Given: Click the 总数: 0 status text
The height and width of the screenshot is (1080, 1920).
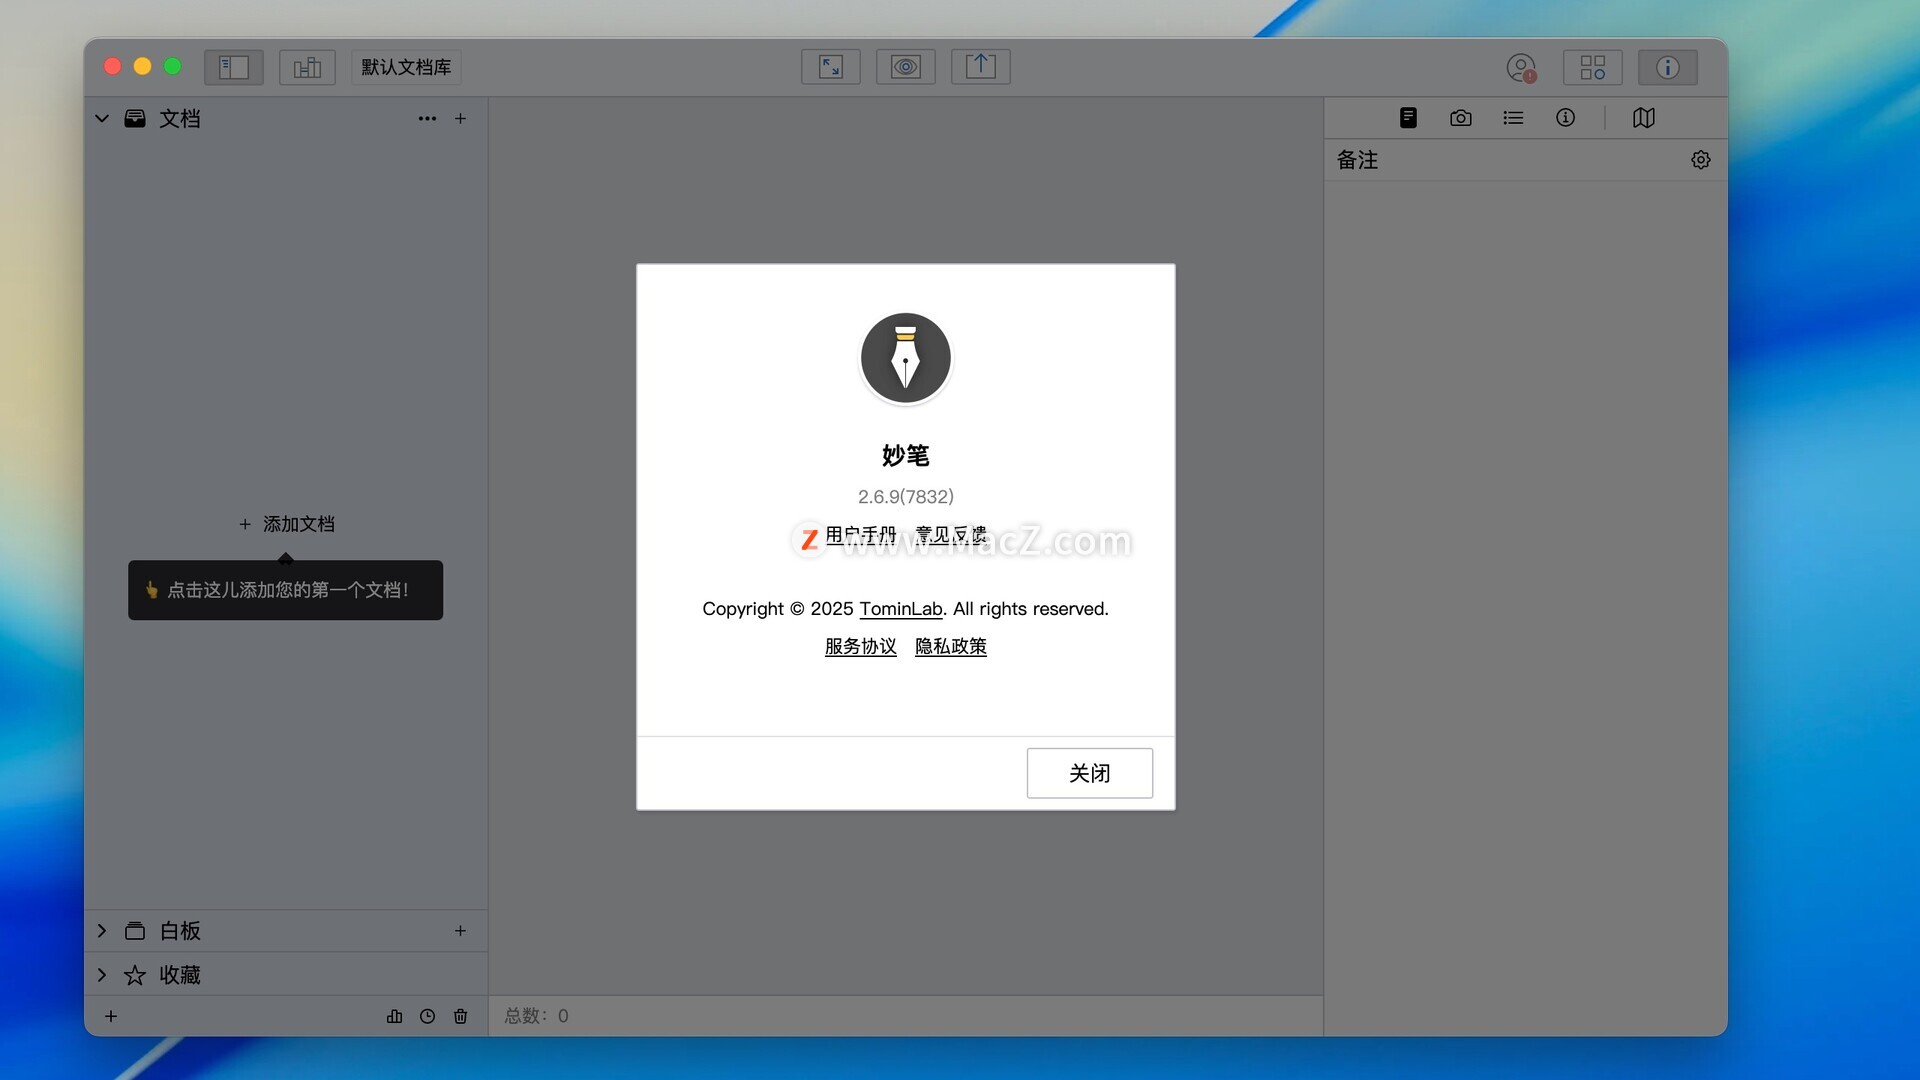Looking at the screenshot, I should tap(536, 1016).
